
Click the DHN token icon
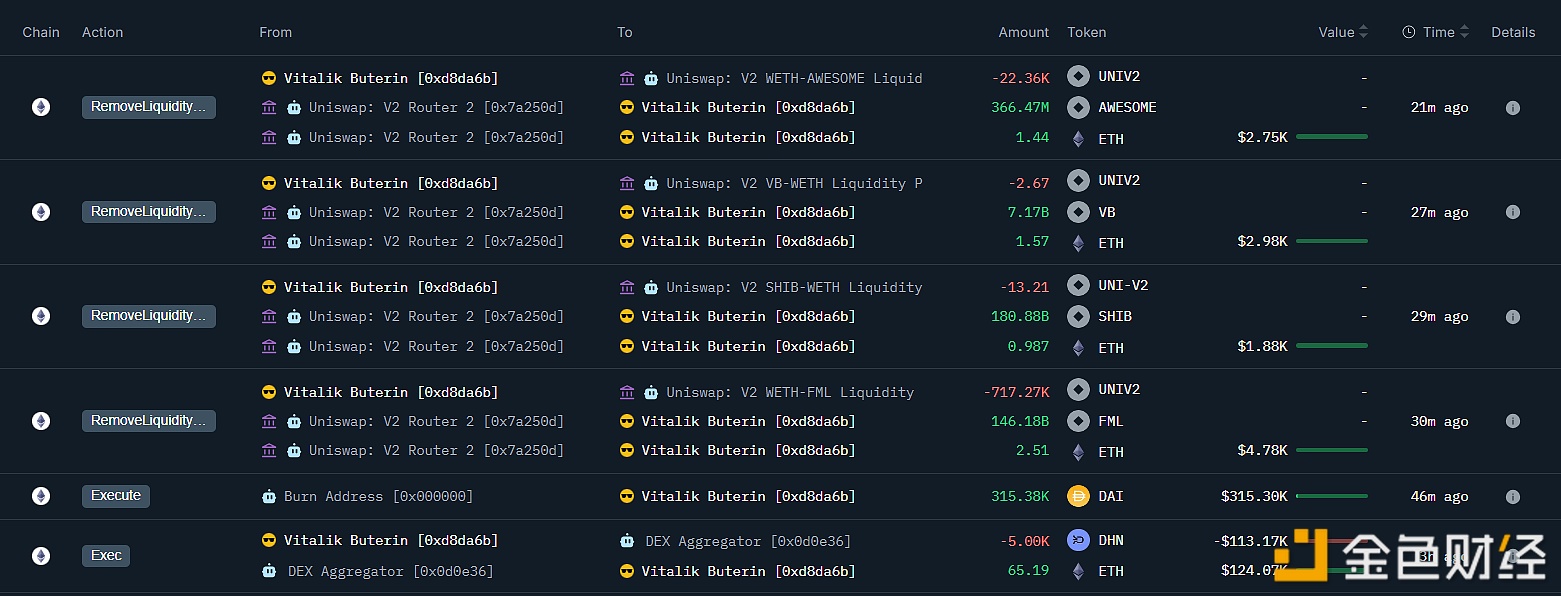click(x=1078, y=541)
